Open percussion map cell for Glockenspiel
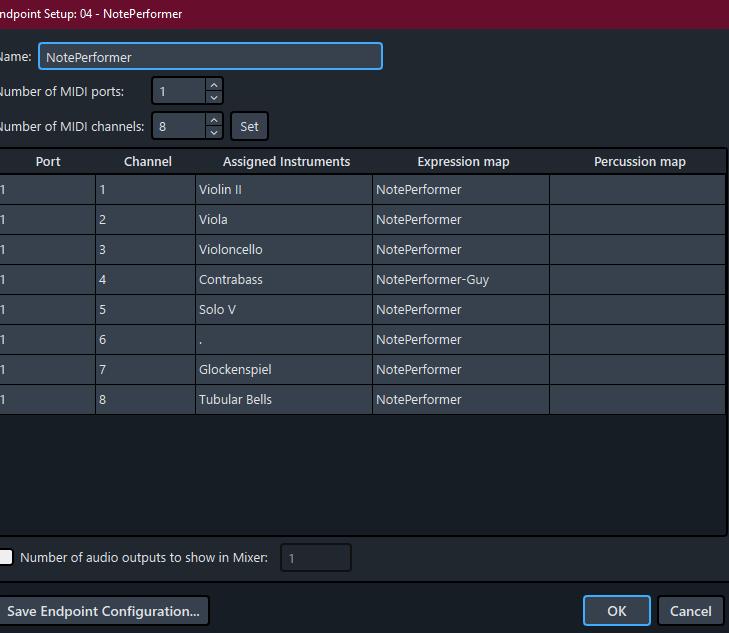This screenshot has width=729, height=633. (637, 369)
